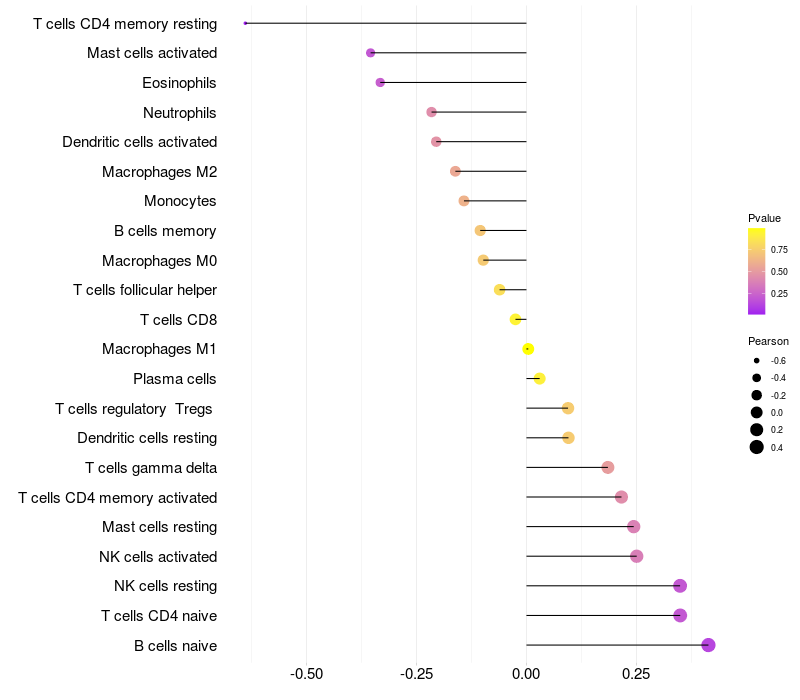Click the Pearson 0.4 legend circle
Viewport: 800px width, 700px height.
(757, 447)
